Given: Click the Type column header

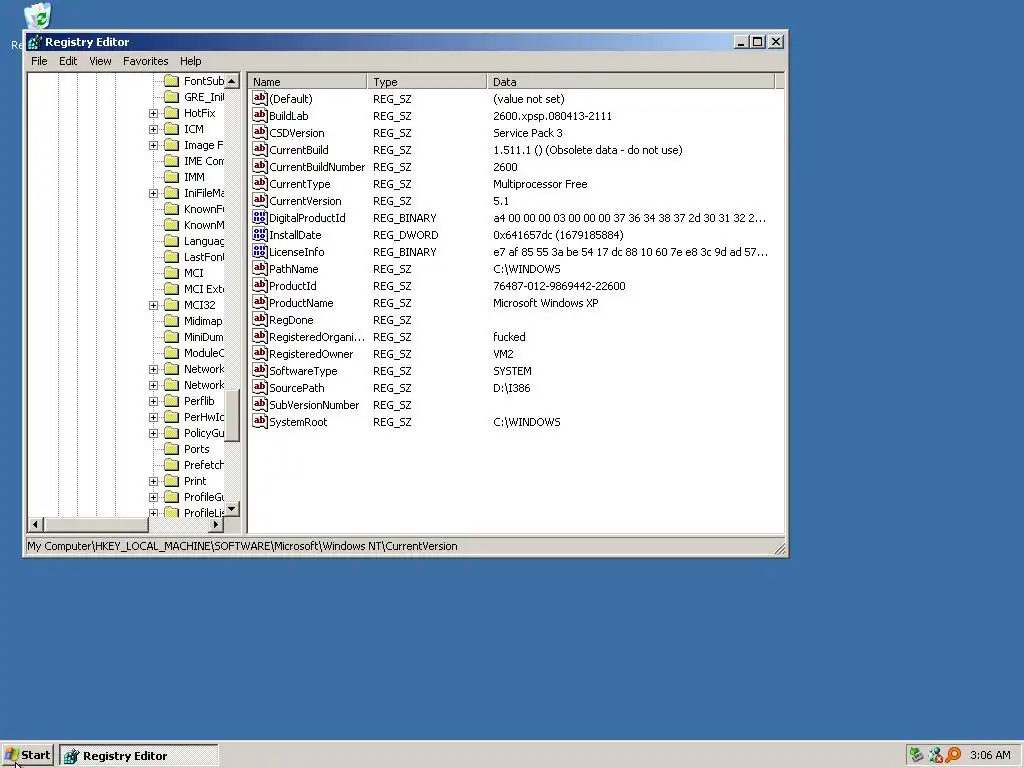Looking at the screenshot, I should (x=427, y=82).
